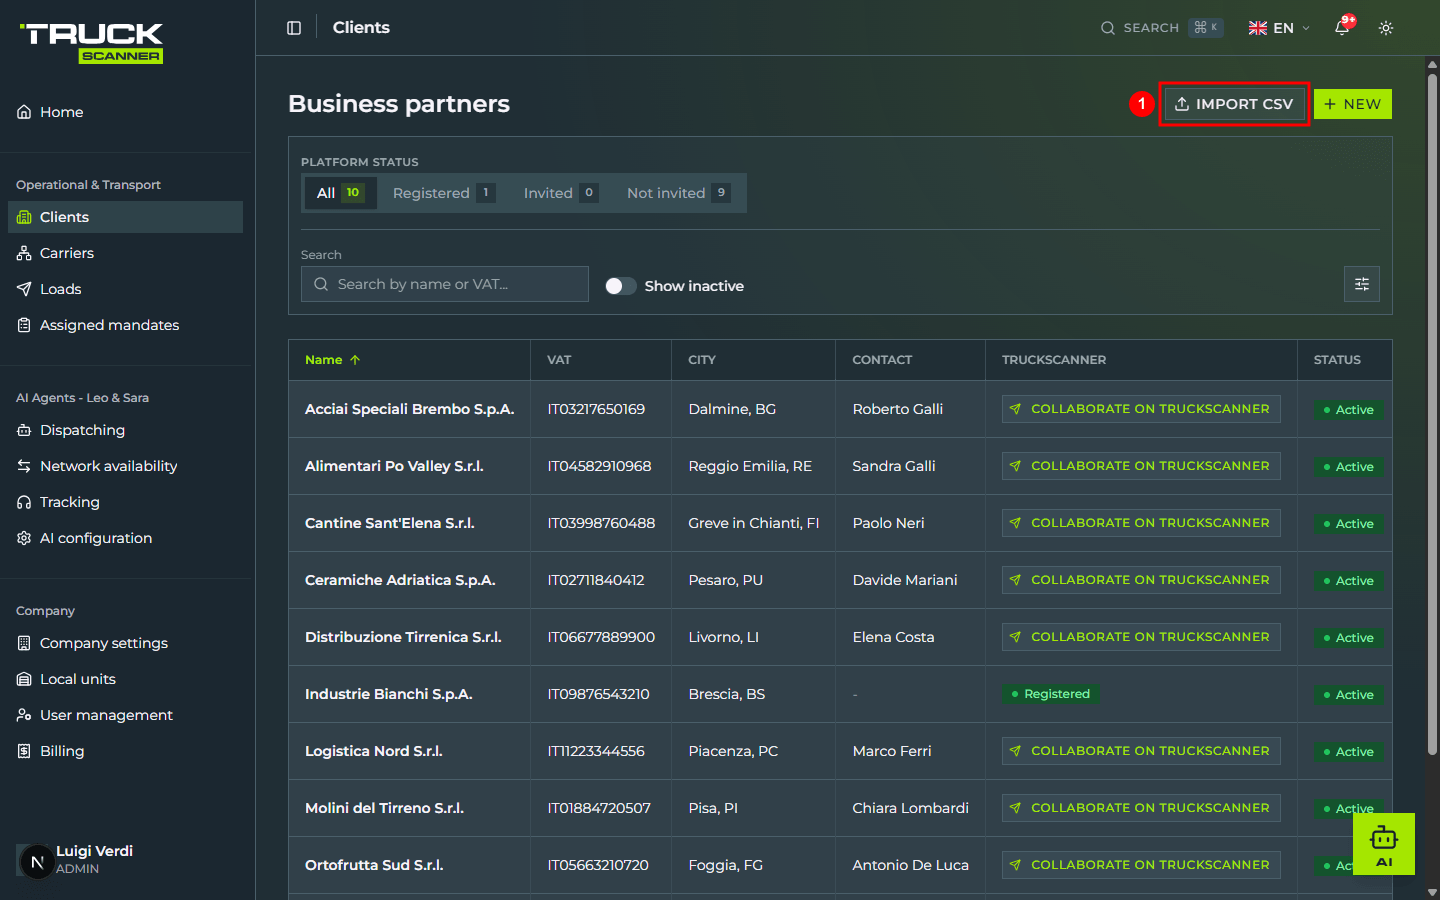Viewport: 1440px width, 900px height.
Task: Collaborate on TruckScanner with Molini del Tirreno
Action: click(x=1141, y=808)
